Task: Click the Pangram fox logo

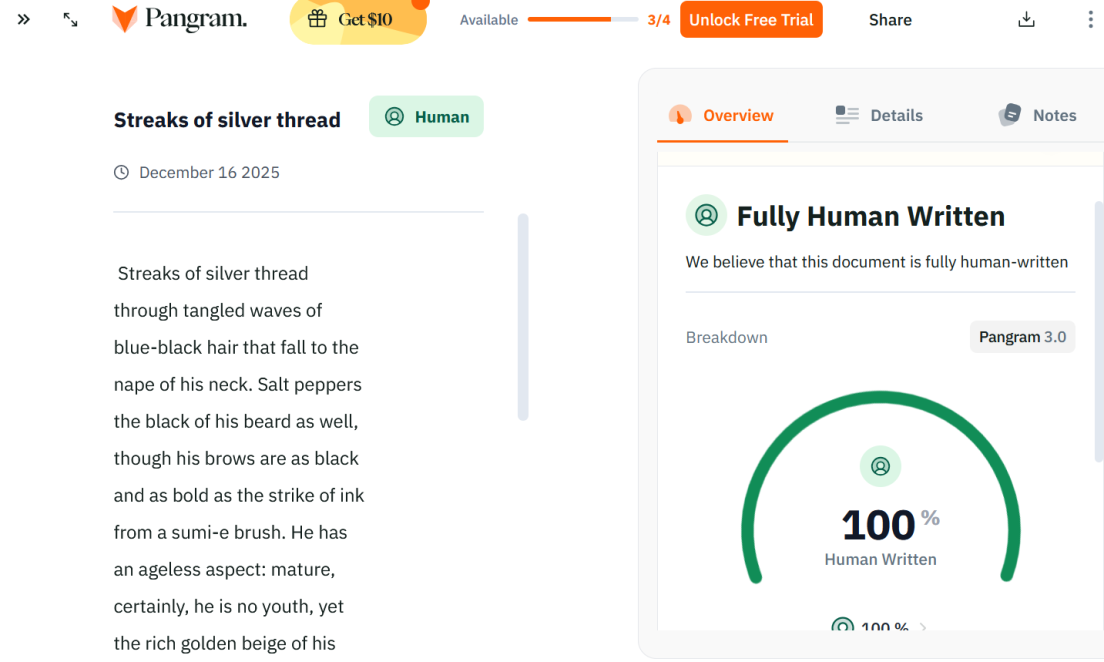Action: pyautogui.click(x=125, y=19)
